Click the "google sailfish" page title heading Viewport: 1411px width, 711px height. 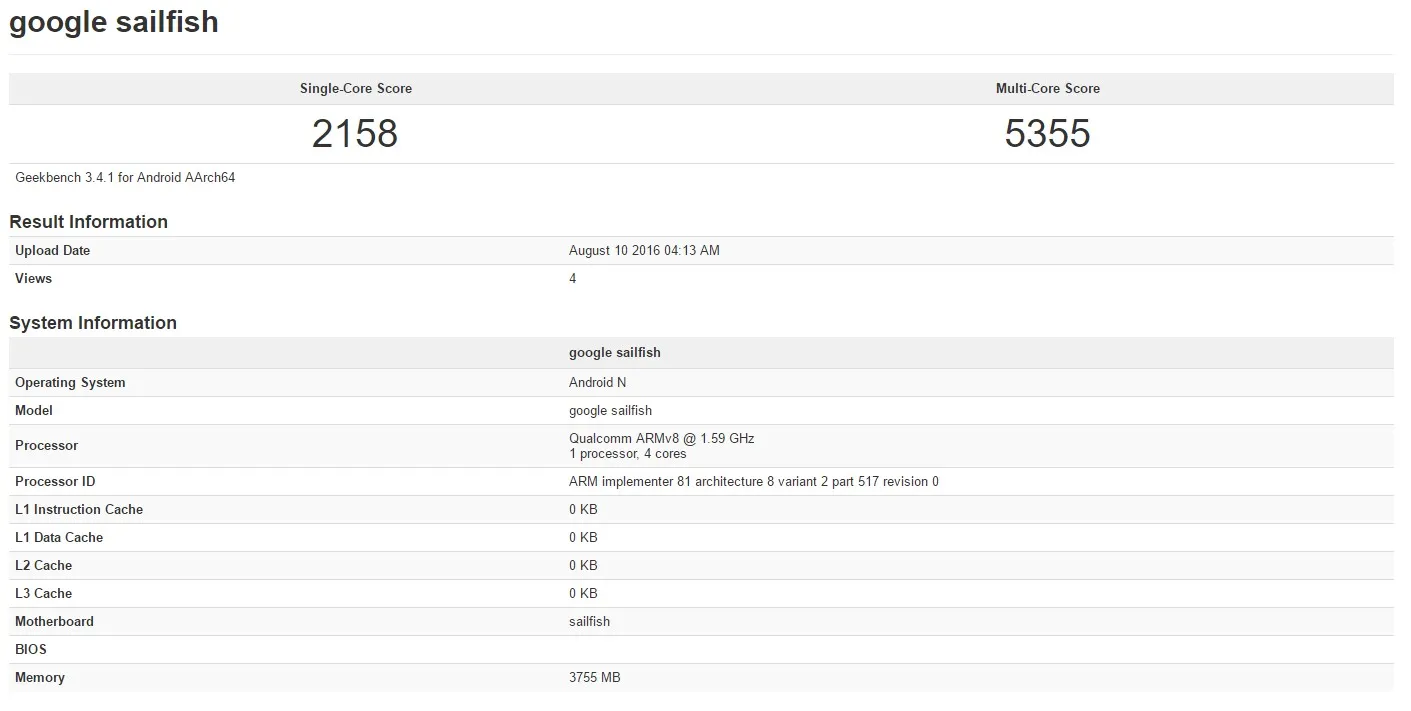(x=114, y=22)
